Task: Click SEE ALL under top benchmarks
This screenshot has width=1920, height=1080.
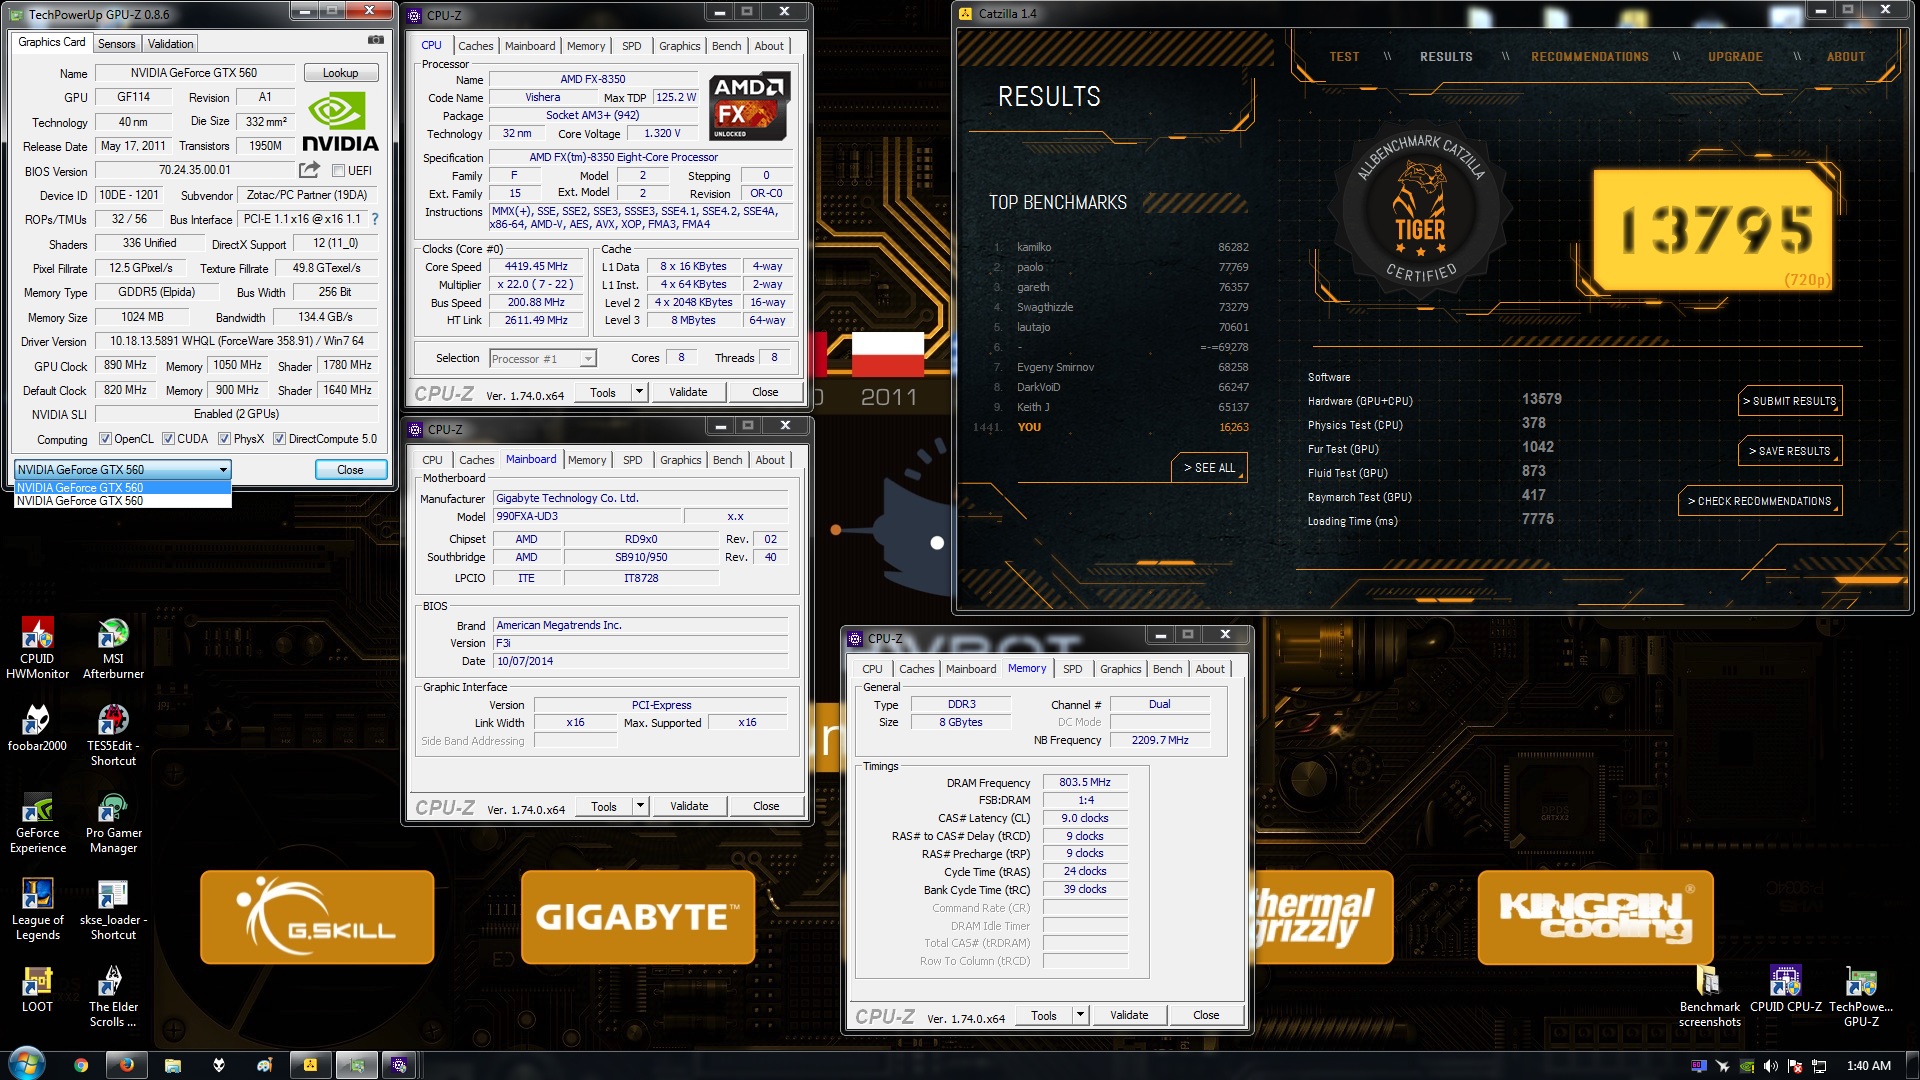Action: tap(1208, 468)
